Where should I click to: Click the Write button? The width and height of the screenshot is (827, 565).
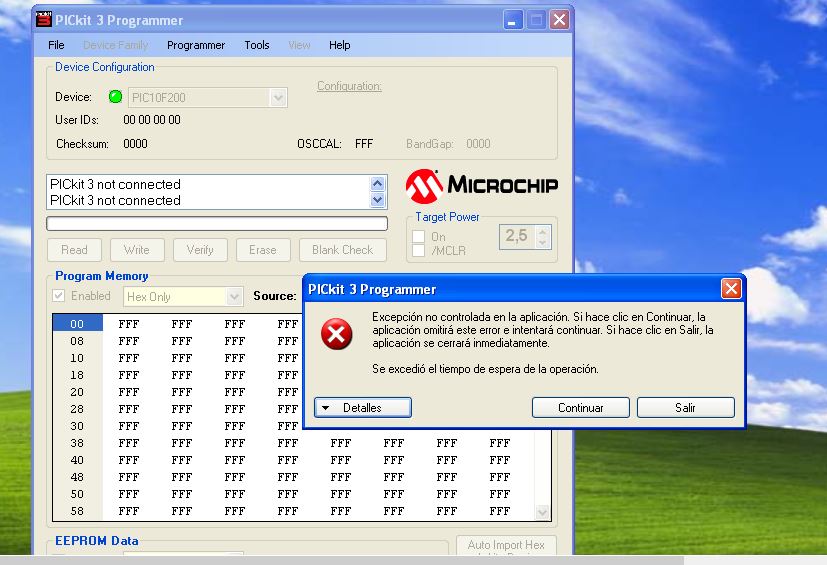137,250
